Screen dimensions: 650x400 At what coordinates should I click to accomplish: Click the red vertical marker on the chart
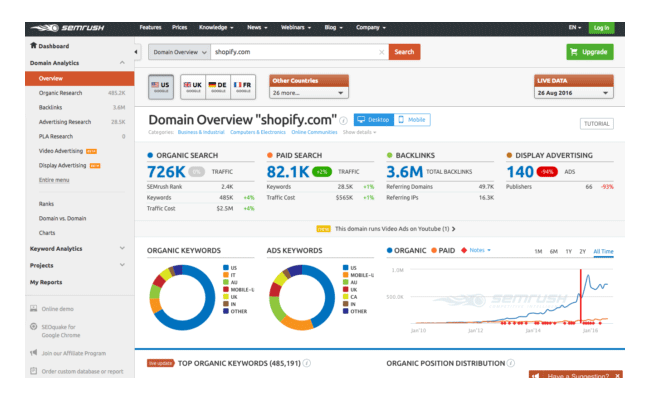(x=580, y=296)
